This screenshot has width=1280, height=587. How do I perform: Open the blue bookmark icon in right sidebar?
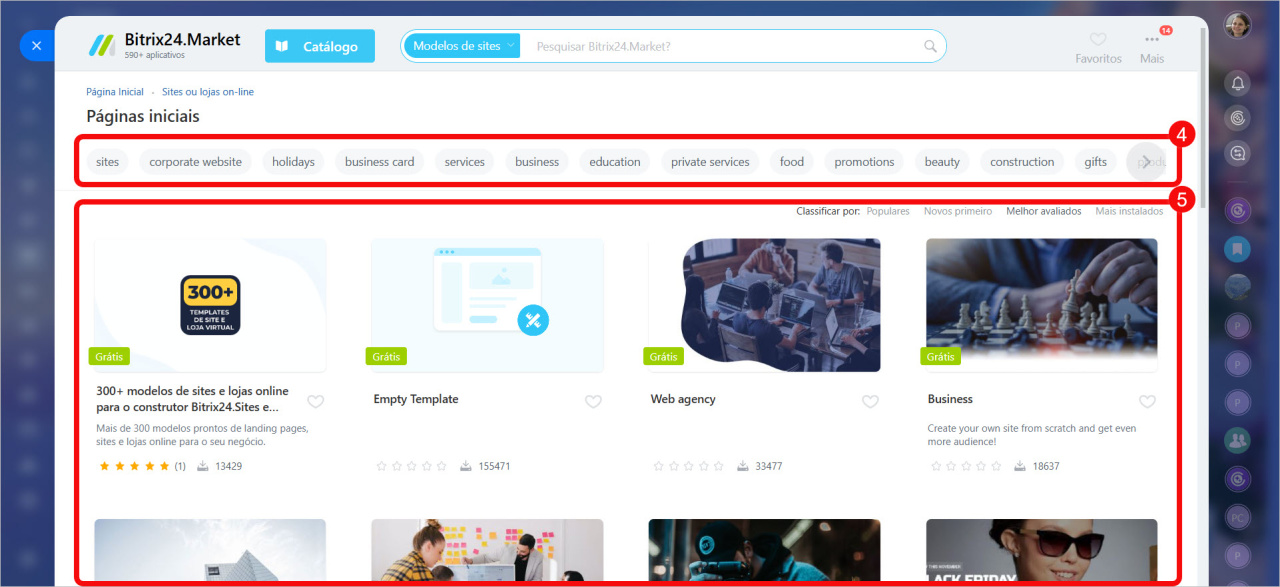click(1238, 248)
